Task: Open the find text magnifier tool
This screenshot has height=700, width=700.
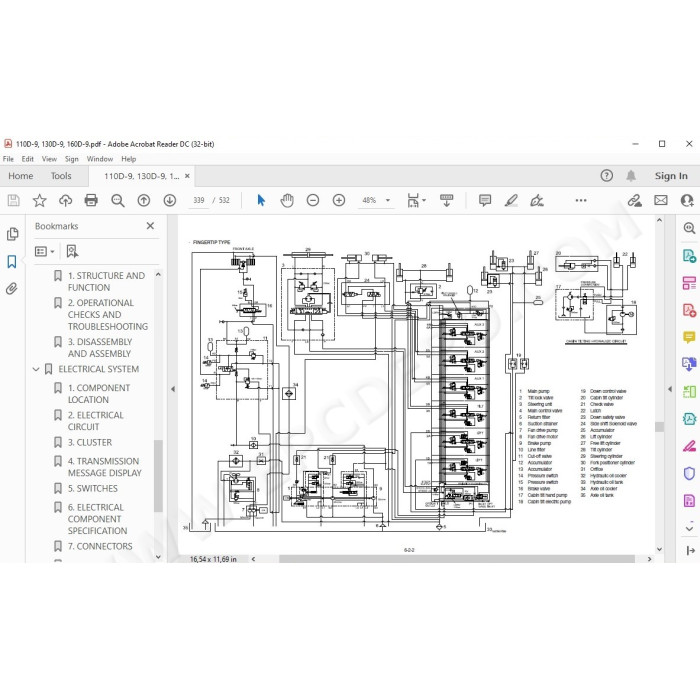Action: [117, 200]
